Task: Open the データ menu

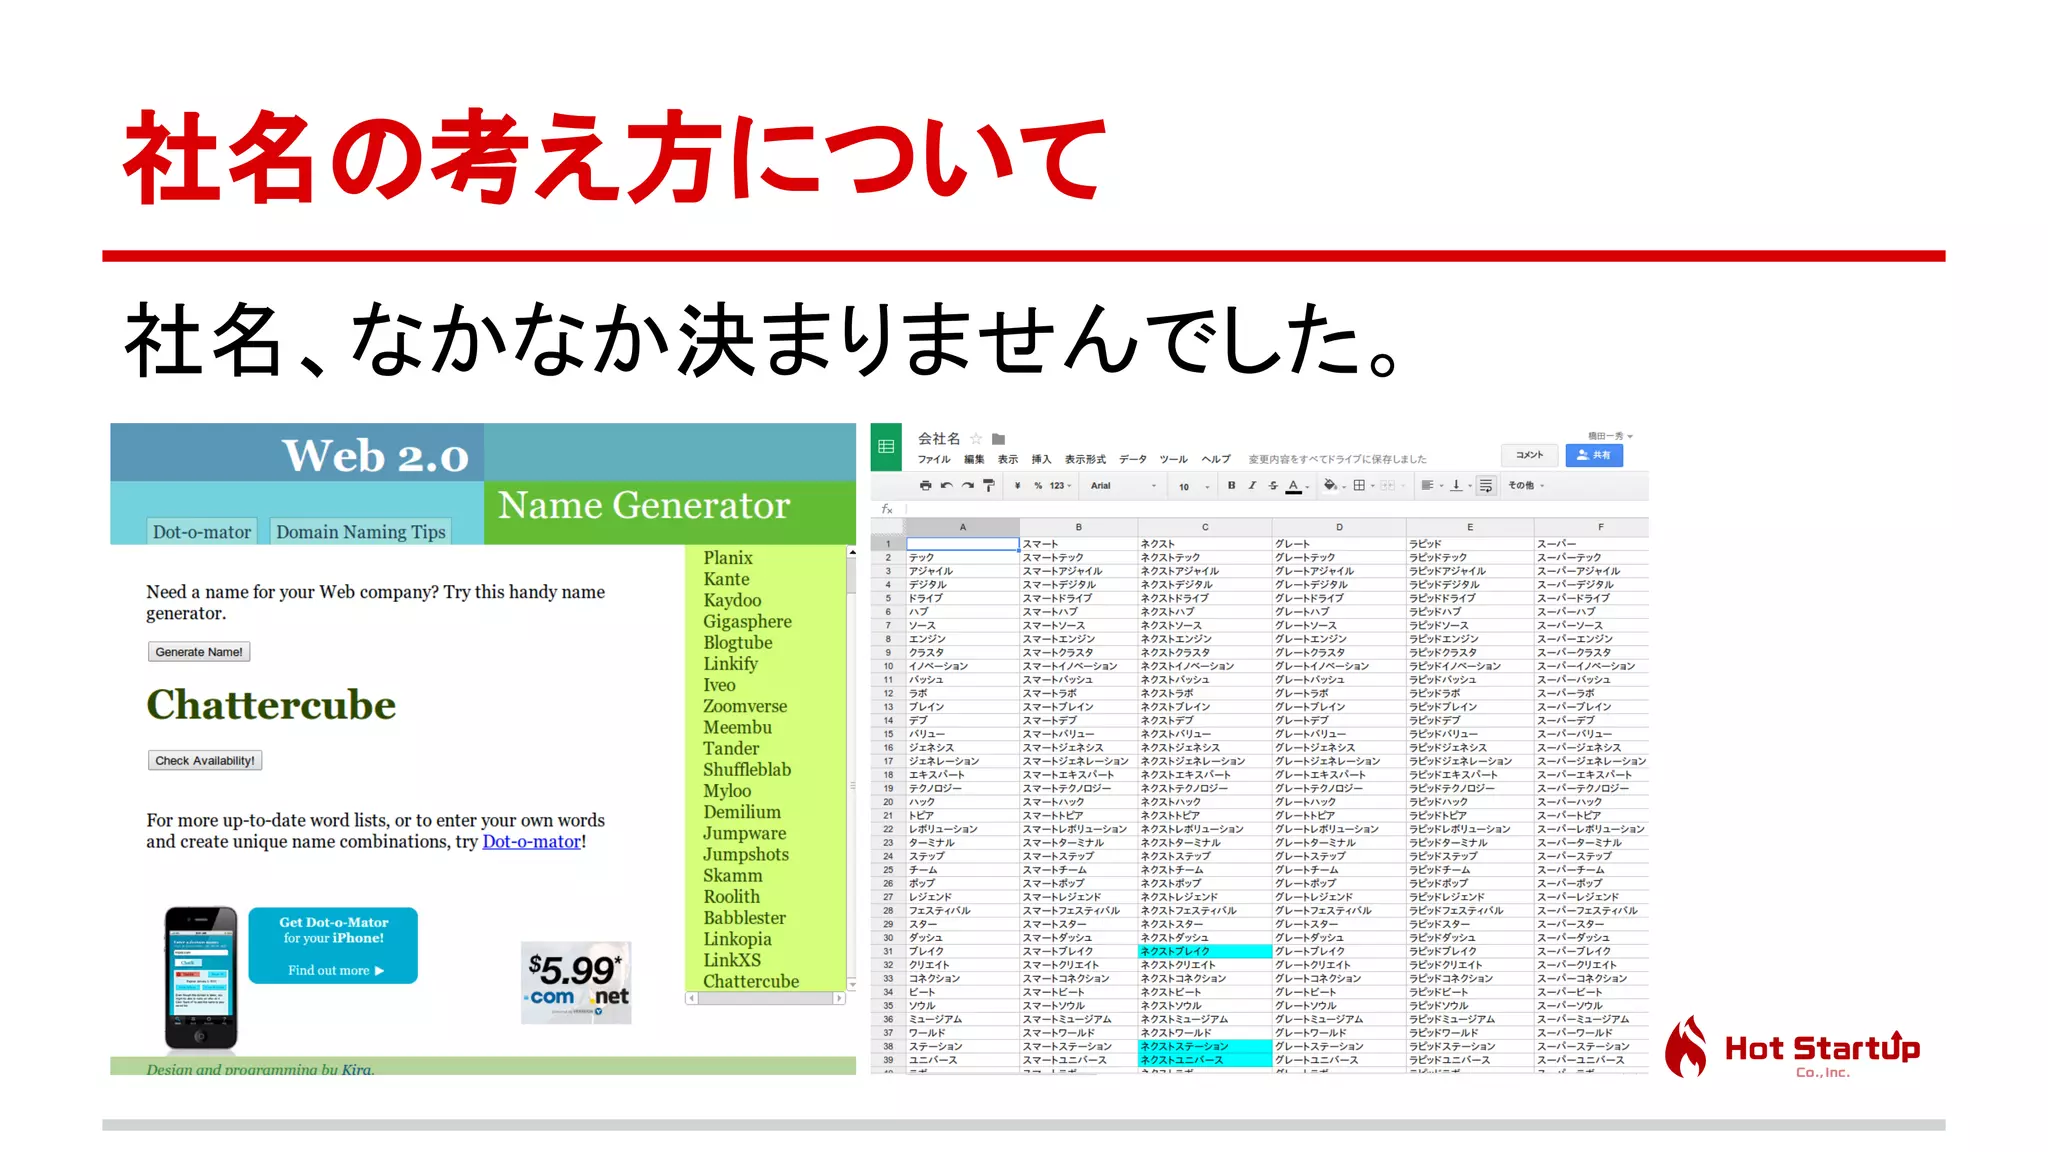Action: [1133, 460]
